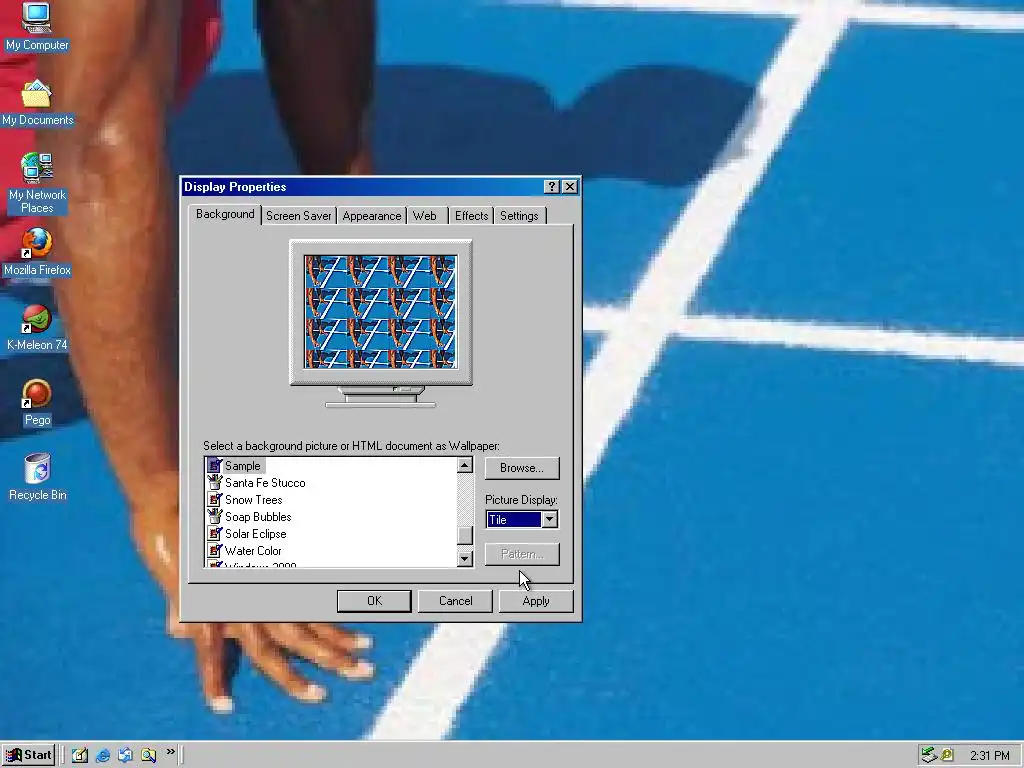Select the Sample wallpaper name
Image resolution: width=1024 pixels, height=768 pixels.
pyautogui.click(x=243, y=466)
